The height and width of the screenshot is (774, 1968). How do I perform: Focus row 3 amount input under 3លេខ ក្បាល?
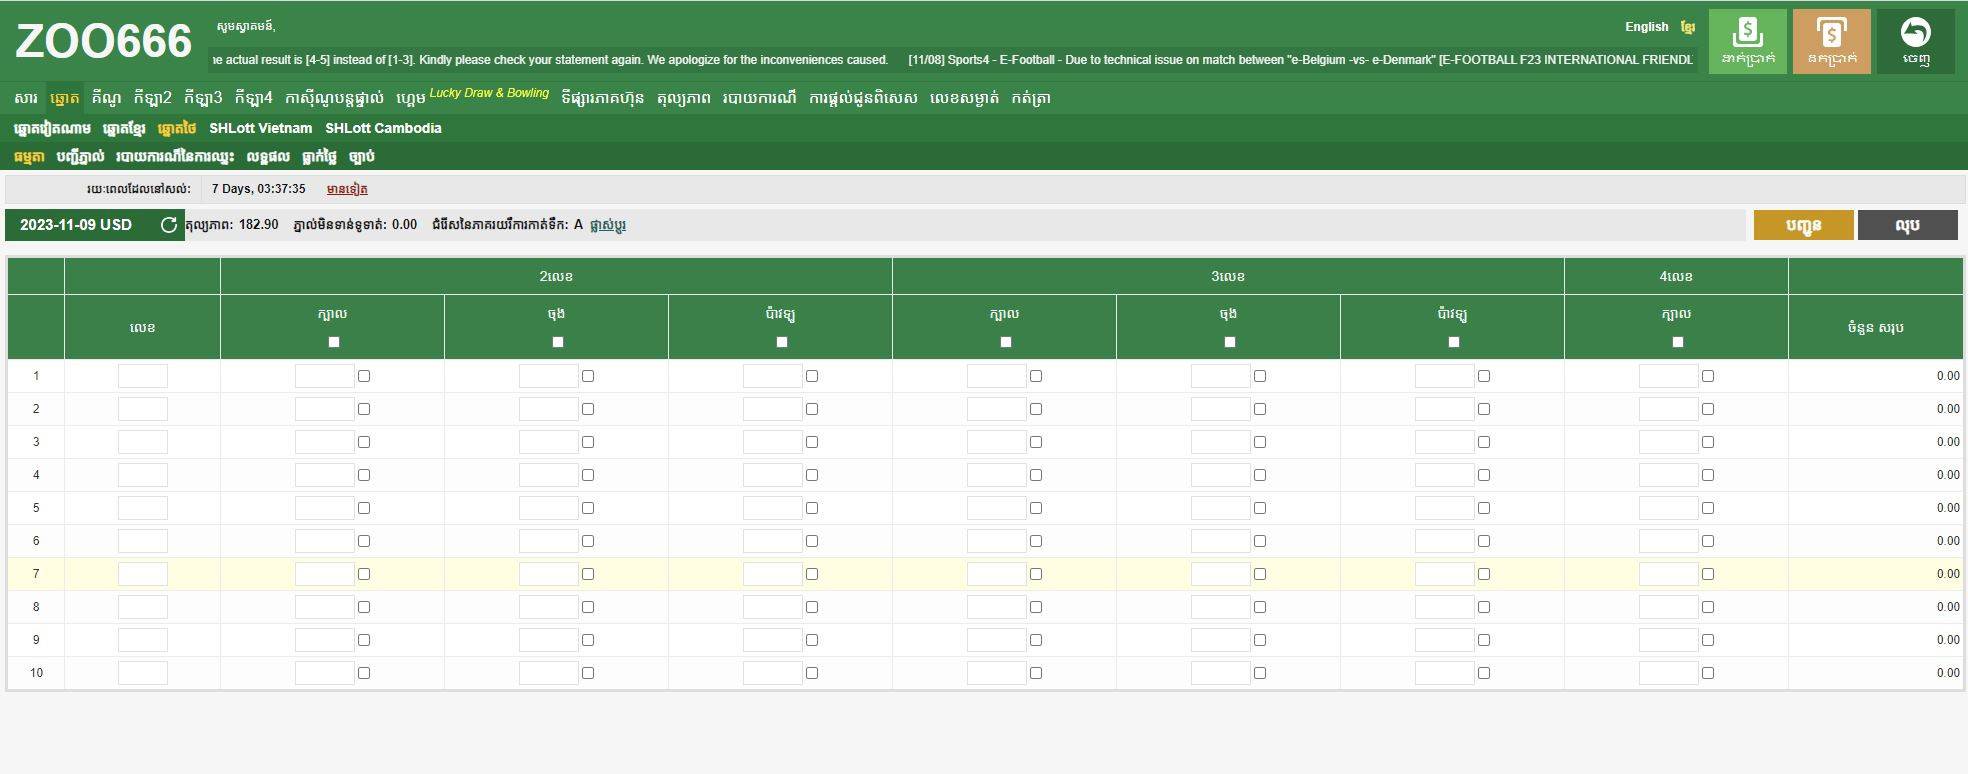(x=997, y=442)
